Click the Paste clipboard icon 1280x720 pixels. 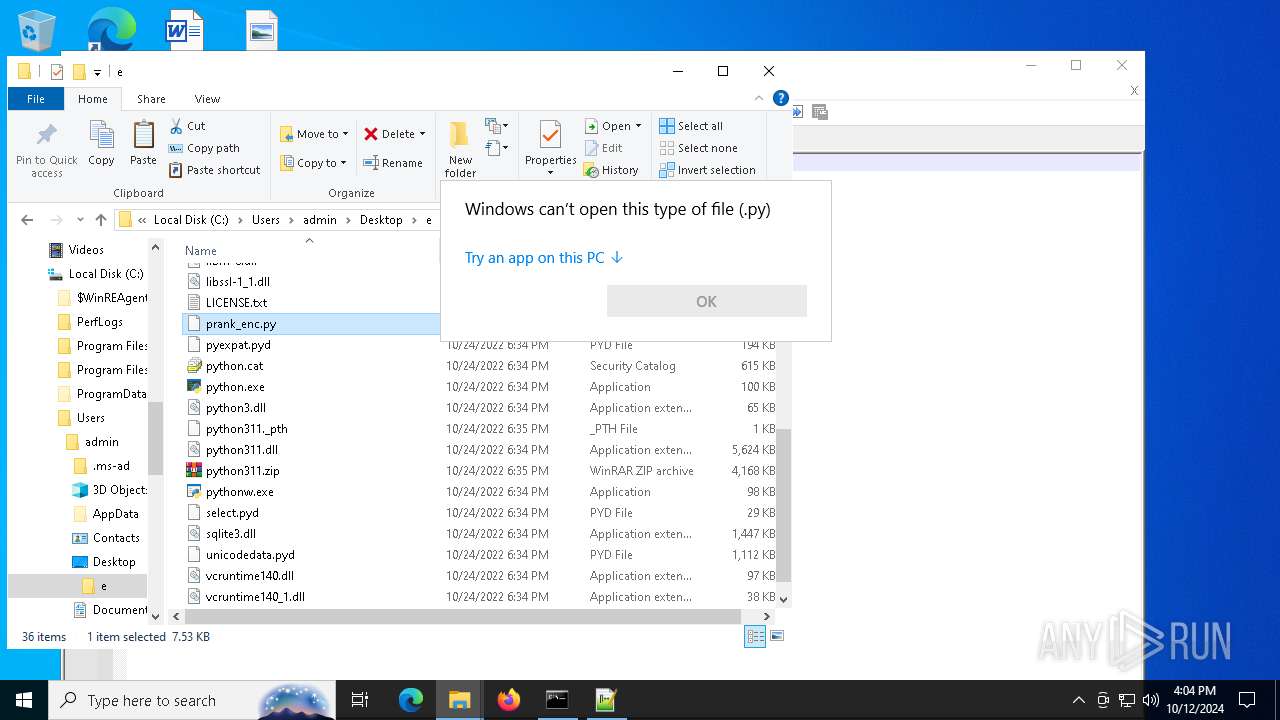pyautogui.click(x=143, y=136)
